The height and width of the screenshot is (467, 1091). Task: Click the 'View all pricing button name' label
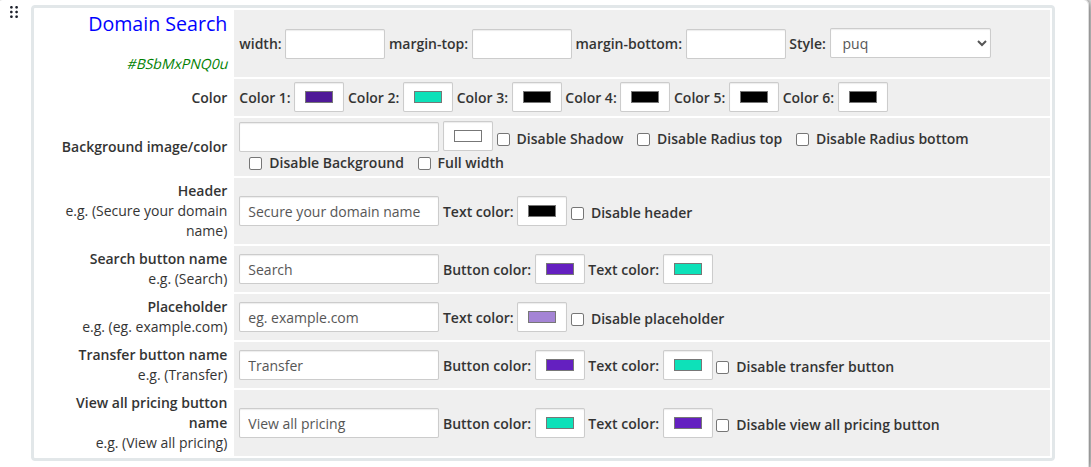(151, 413)
